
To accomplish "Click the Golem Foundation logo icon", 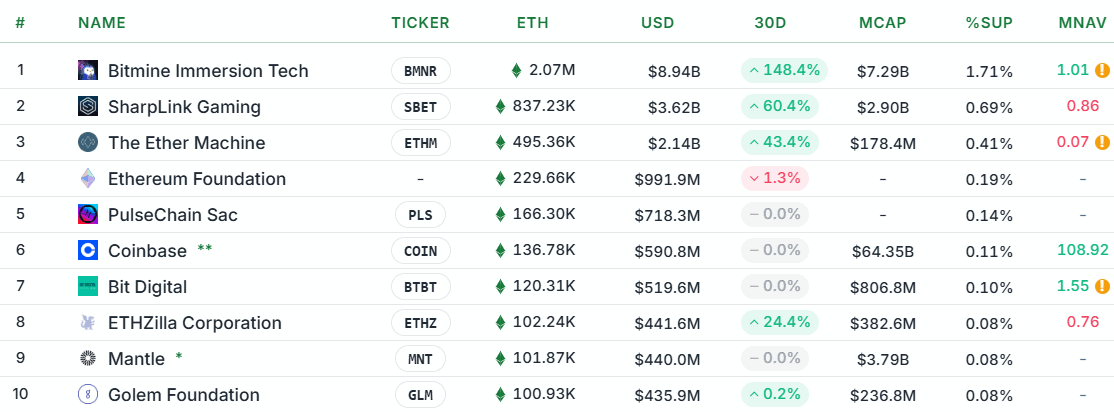I will coord(88,395).
